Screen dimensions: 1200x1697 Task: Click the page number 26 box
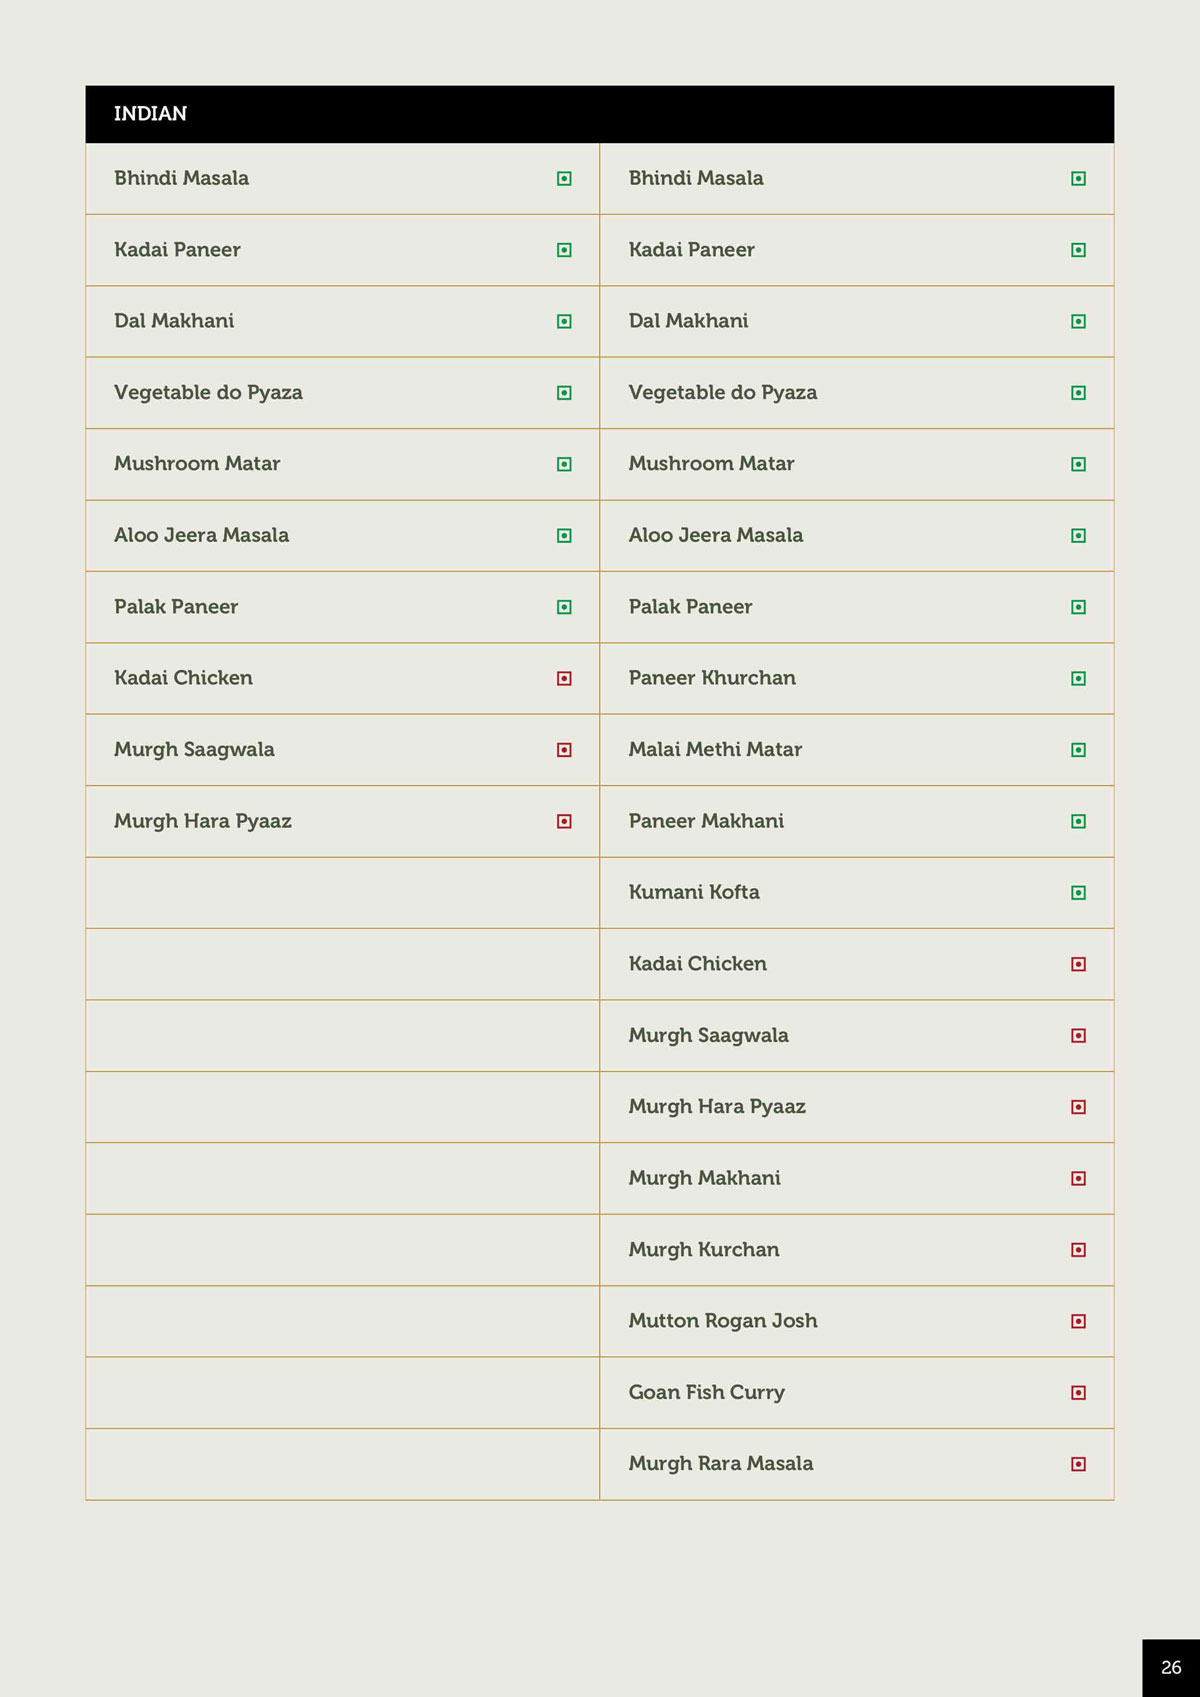point(1171,1667)
